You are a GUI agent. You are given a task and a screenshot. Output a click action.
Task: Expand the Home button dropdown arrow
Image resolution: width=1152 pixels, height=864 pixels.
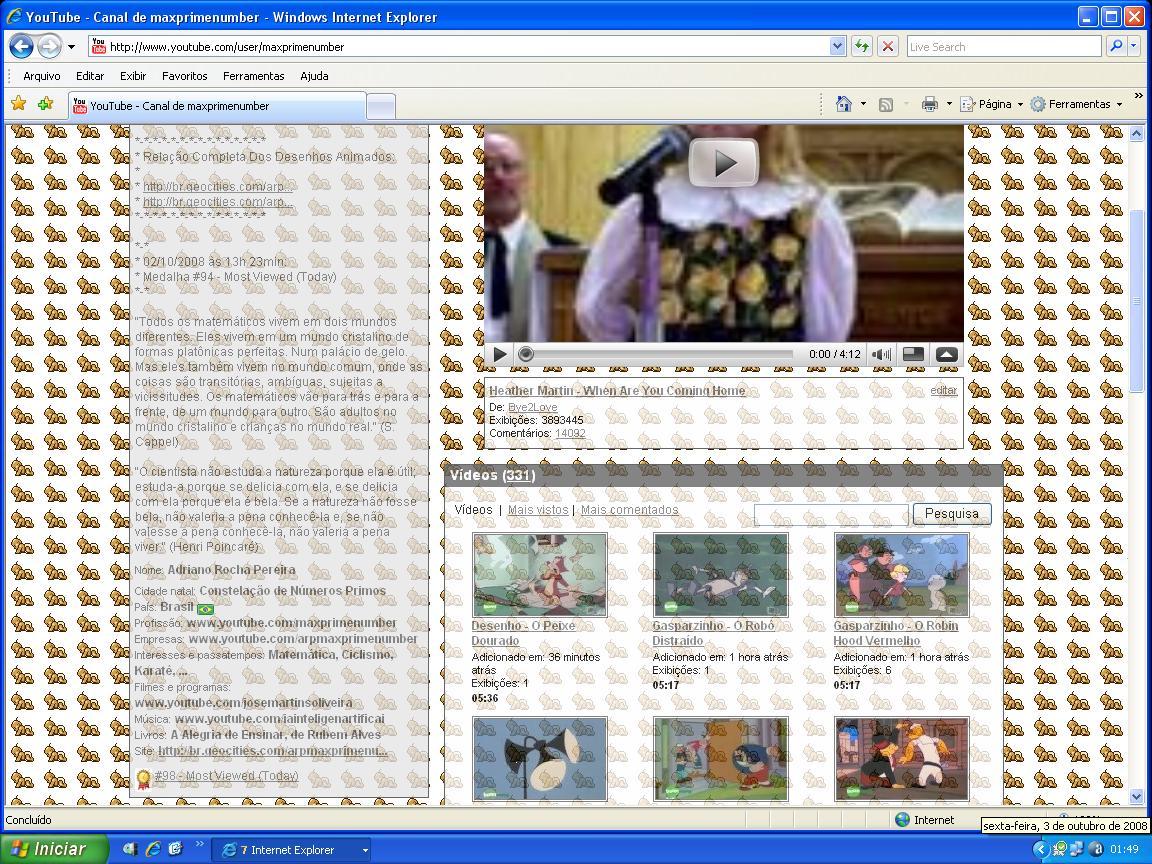click(863, 104)
